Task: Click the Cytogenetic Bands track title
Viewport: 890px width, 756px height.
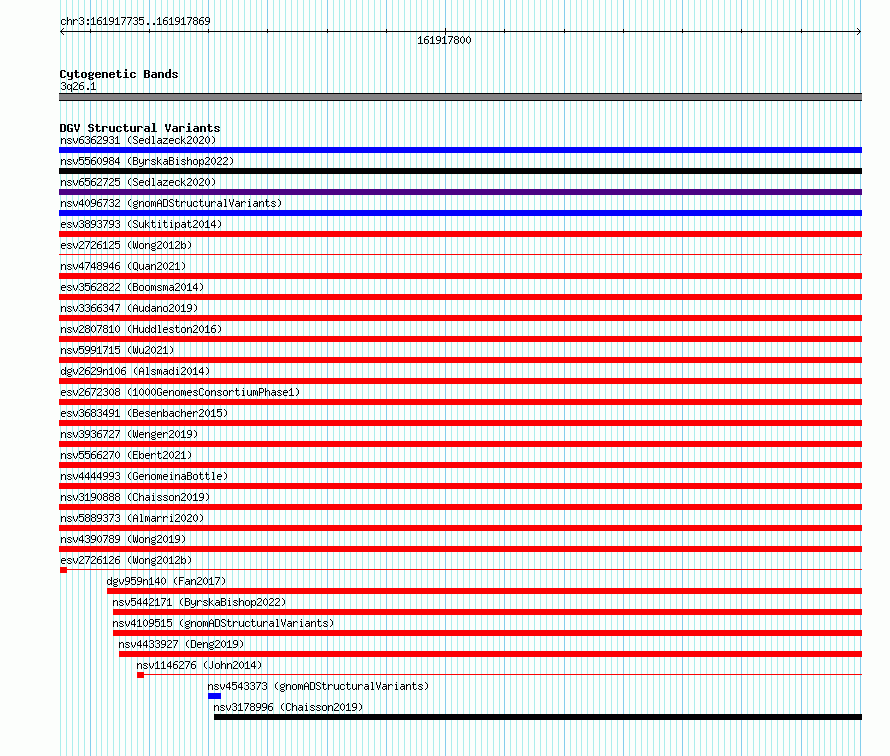Action: (119, 74)
